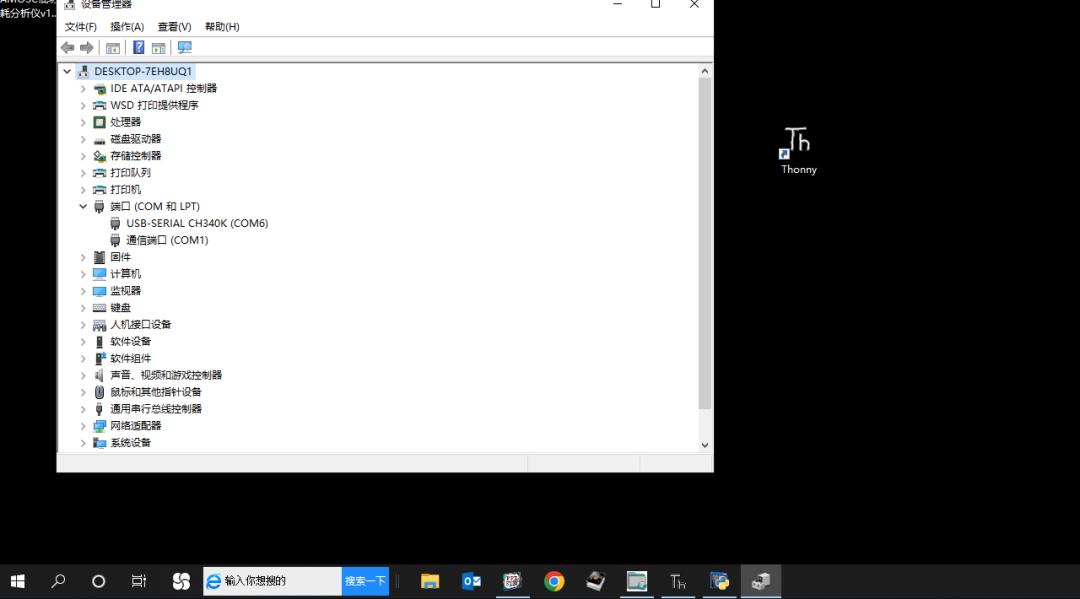Open the 查看(V) menu
This screenshot has height=599, width=1080.
(174, 27)
